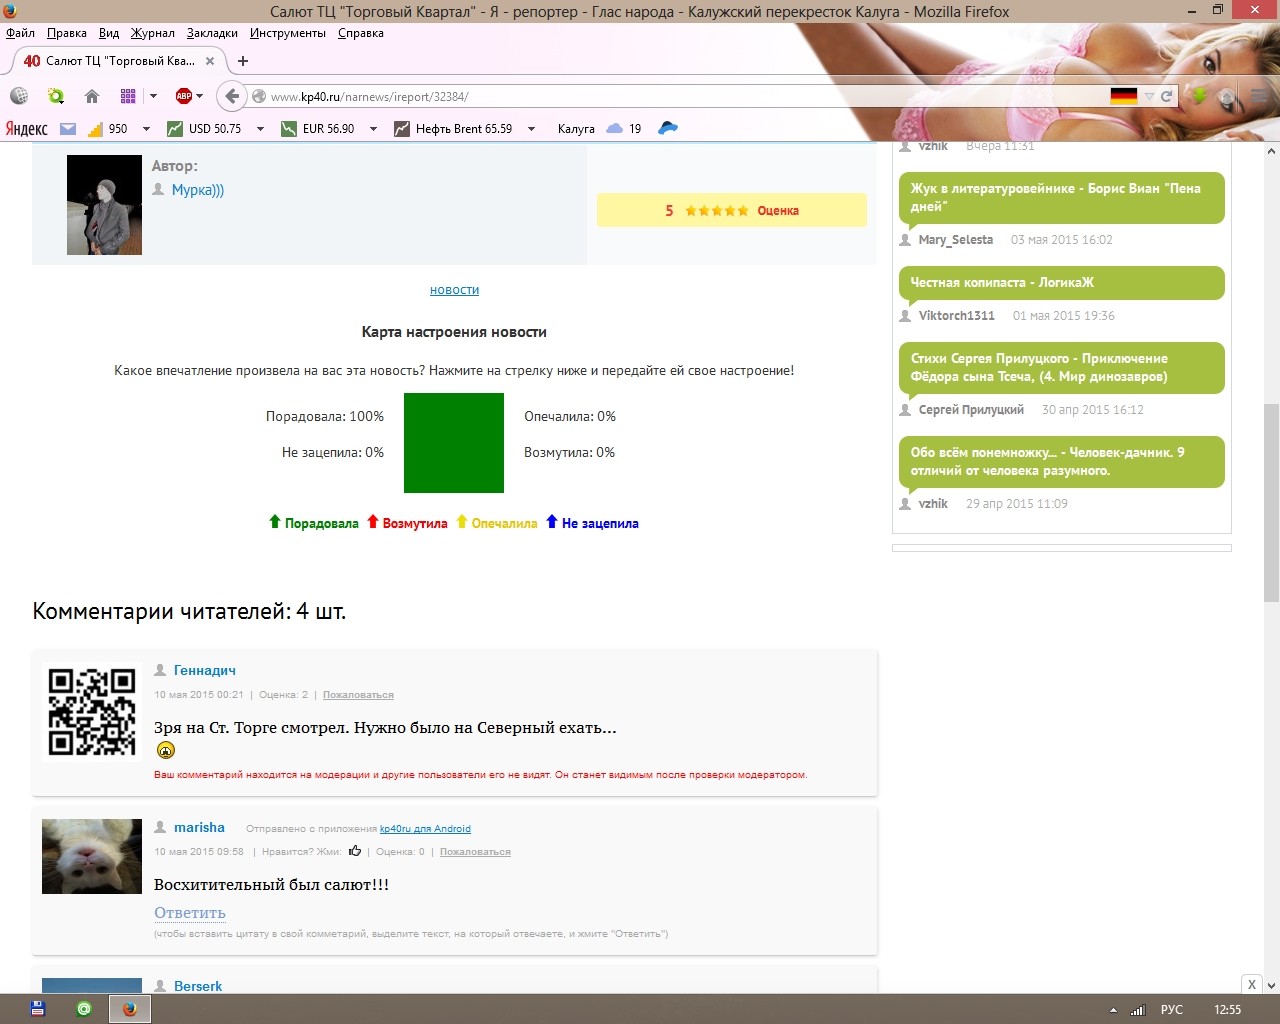Click the Home icon in the toolbar

[x=92, y=96]
